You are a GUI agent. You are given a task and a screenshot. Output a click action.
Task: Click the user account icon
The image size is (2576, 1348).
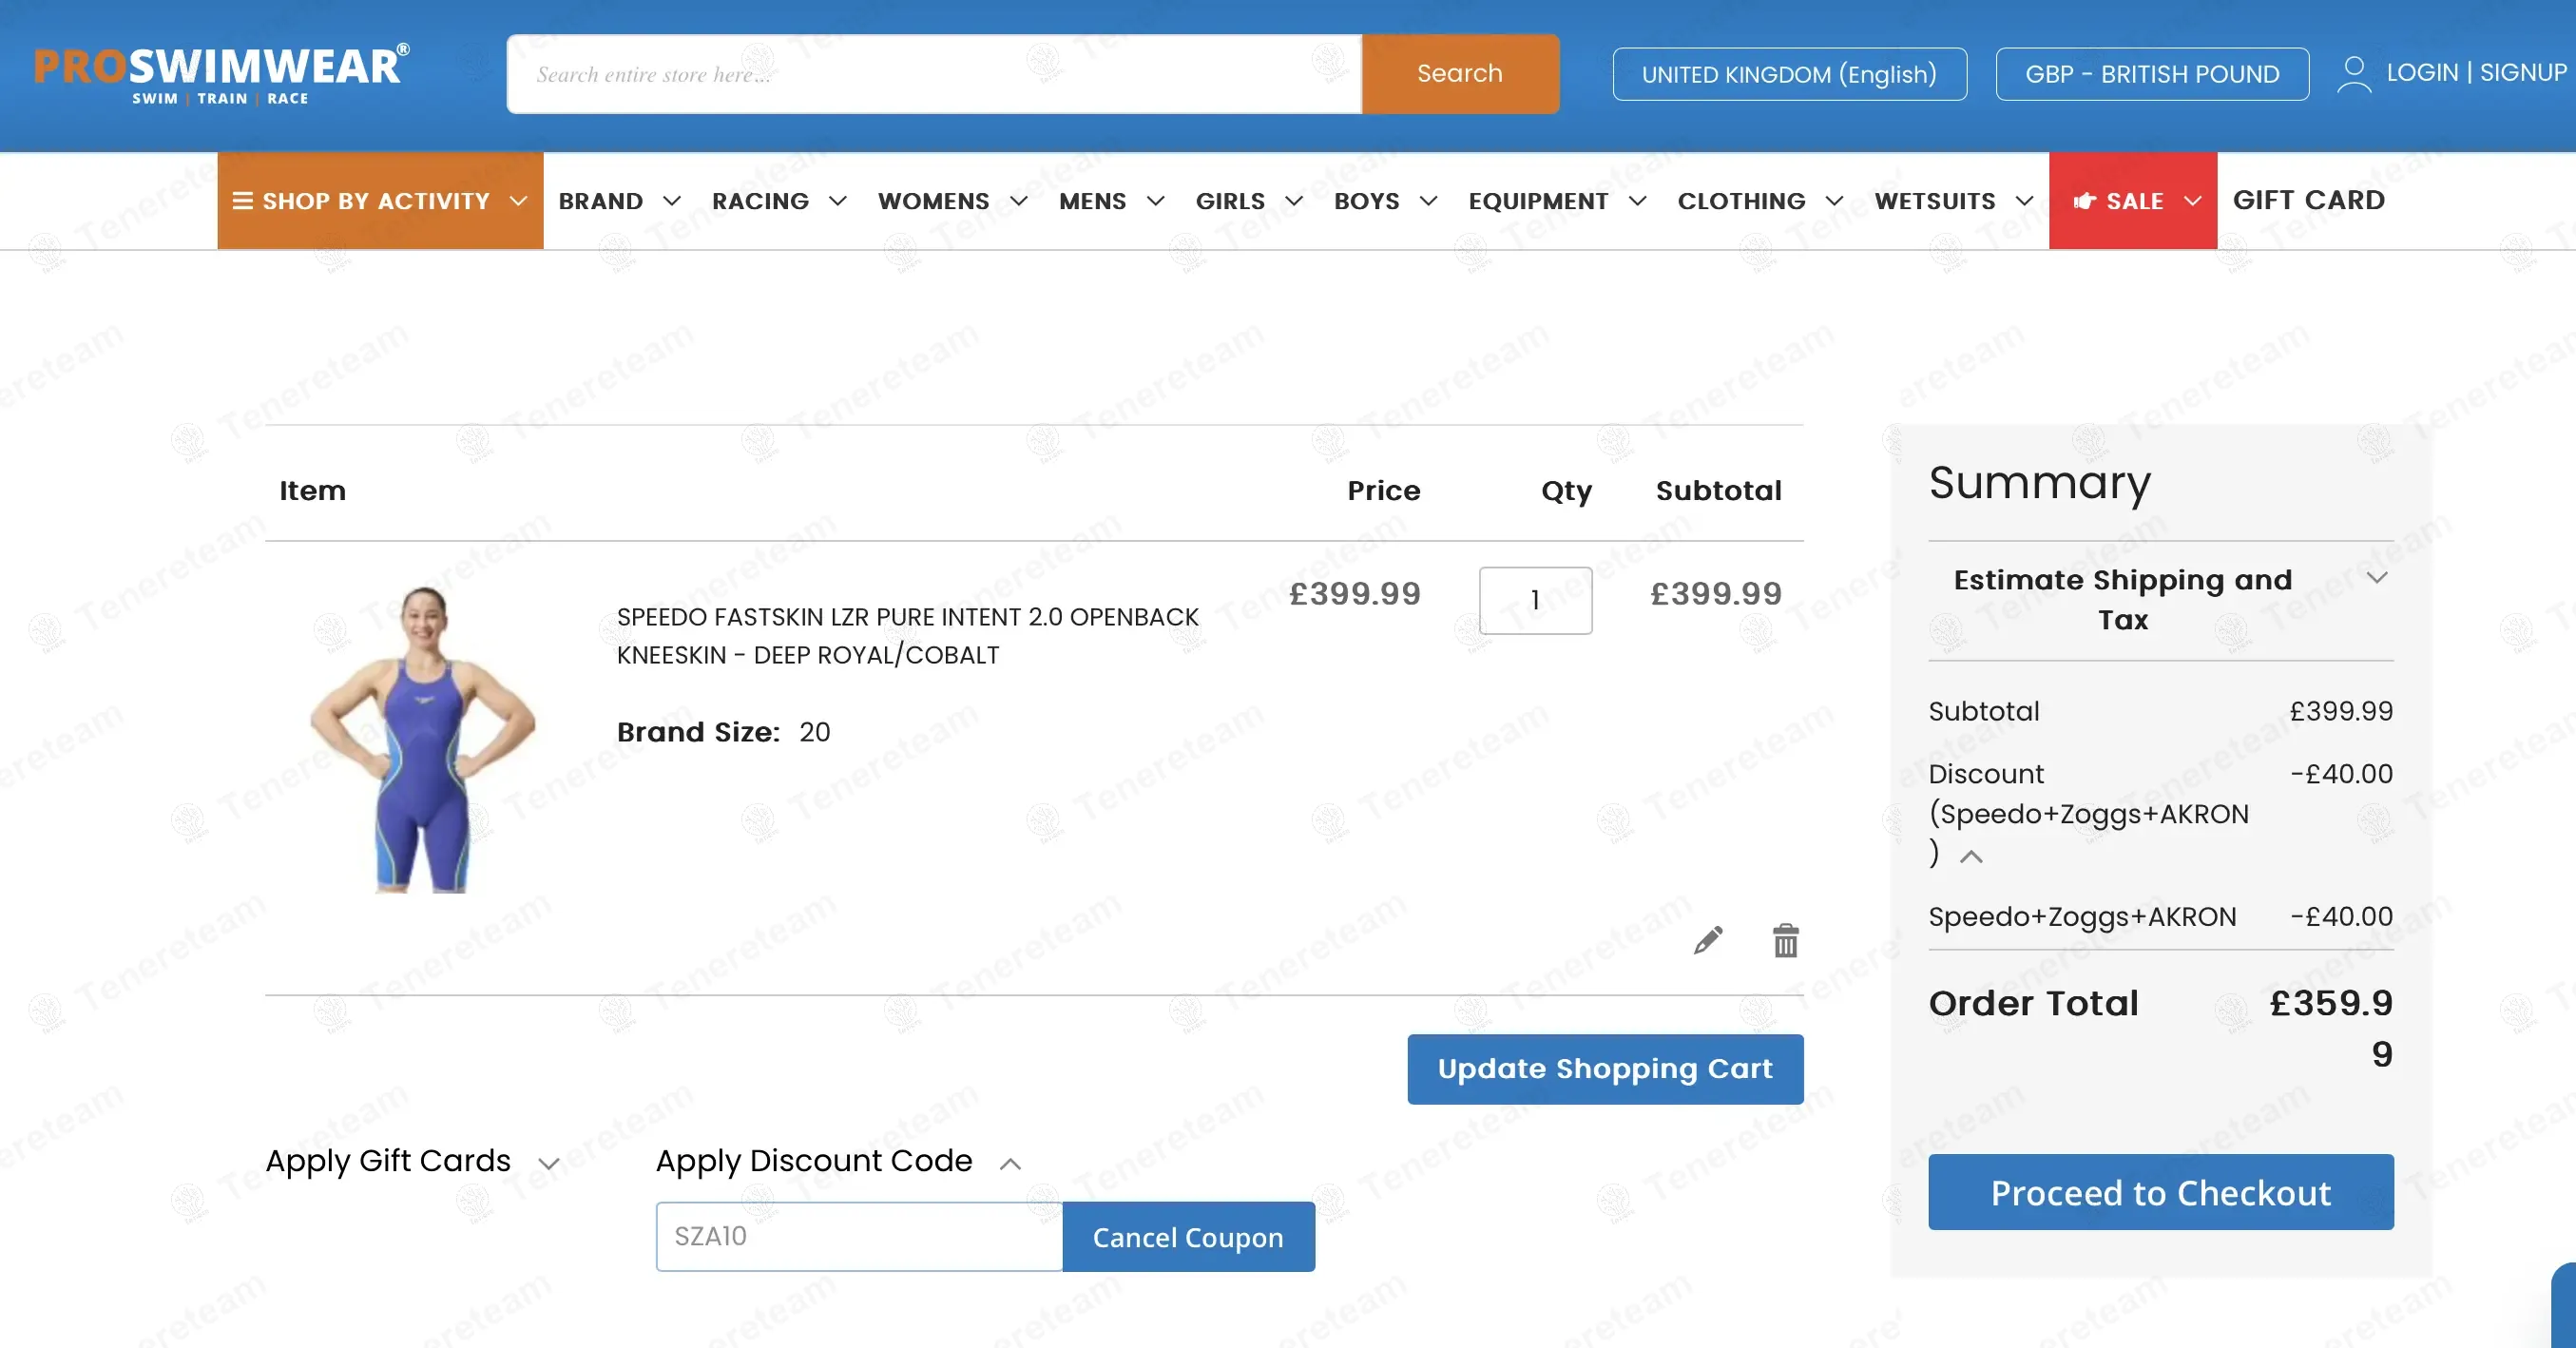tap(2353, 74)
